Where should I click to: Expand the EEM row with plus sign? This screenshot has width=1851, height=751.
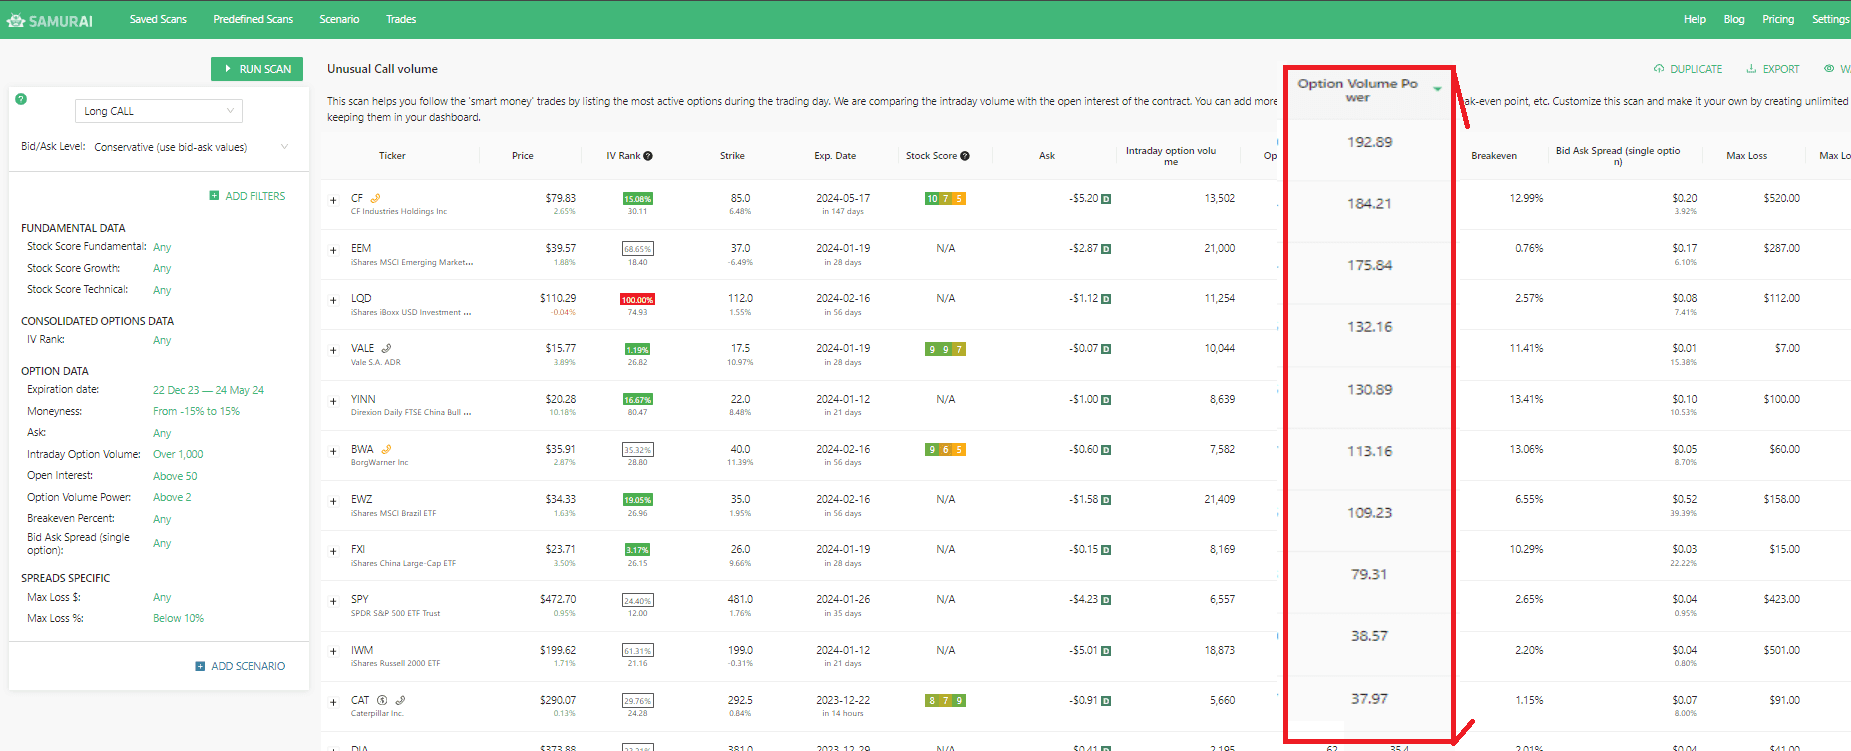pos(334,250)
